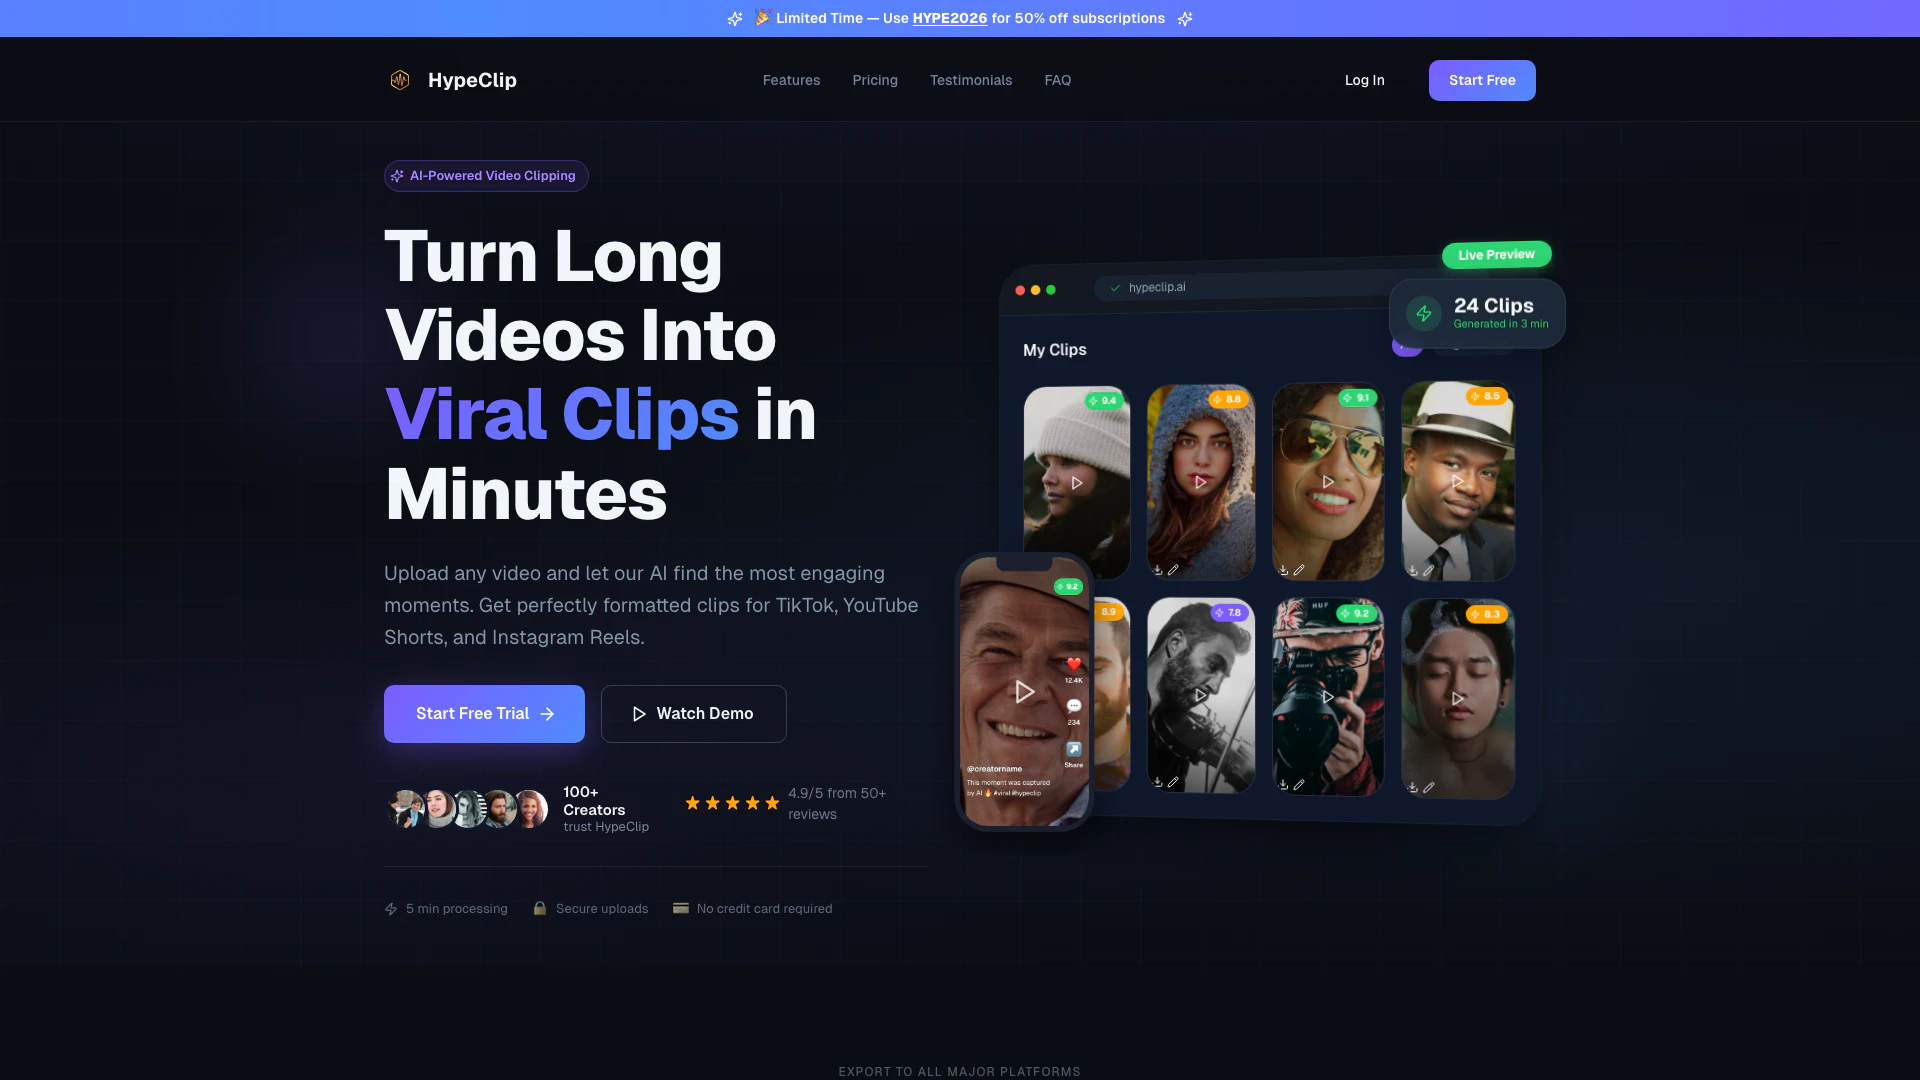Click edit pencil on the 7.8 clip

coord(1173,782)
